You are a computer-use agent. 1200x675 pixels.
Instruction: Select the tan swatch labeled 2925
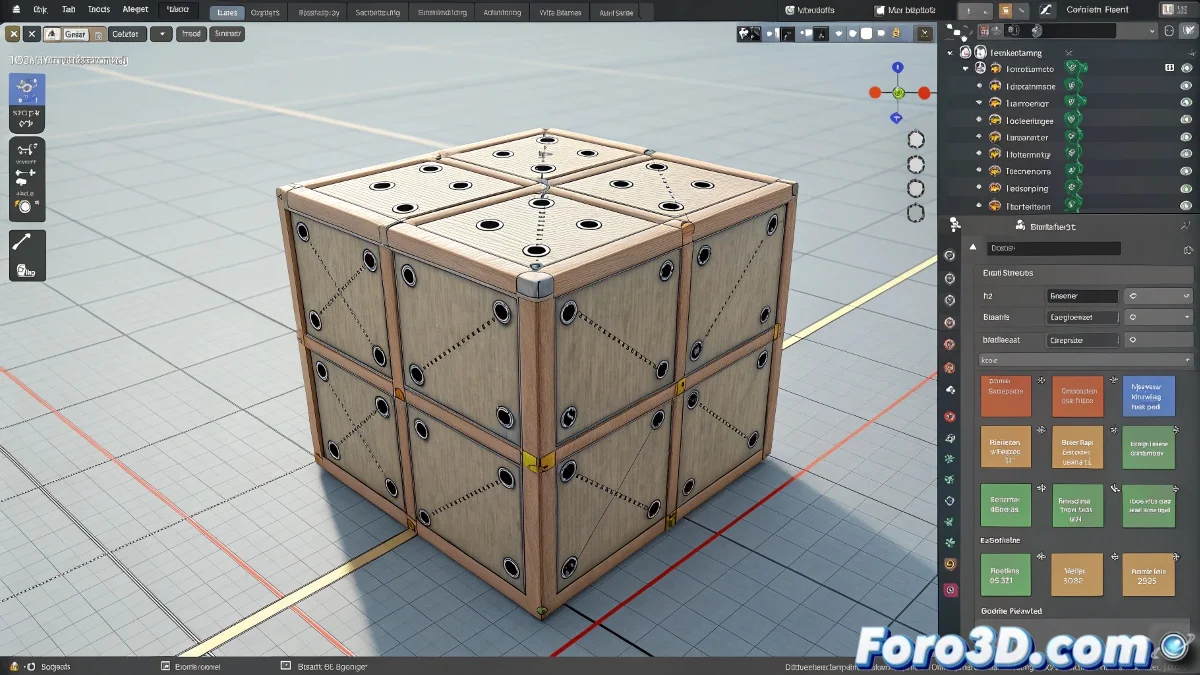coord(1148,574)
